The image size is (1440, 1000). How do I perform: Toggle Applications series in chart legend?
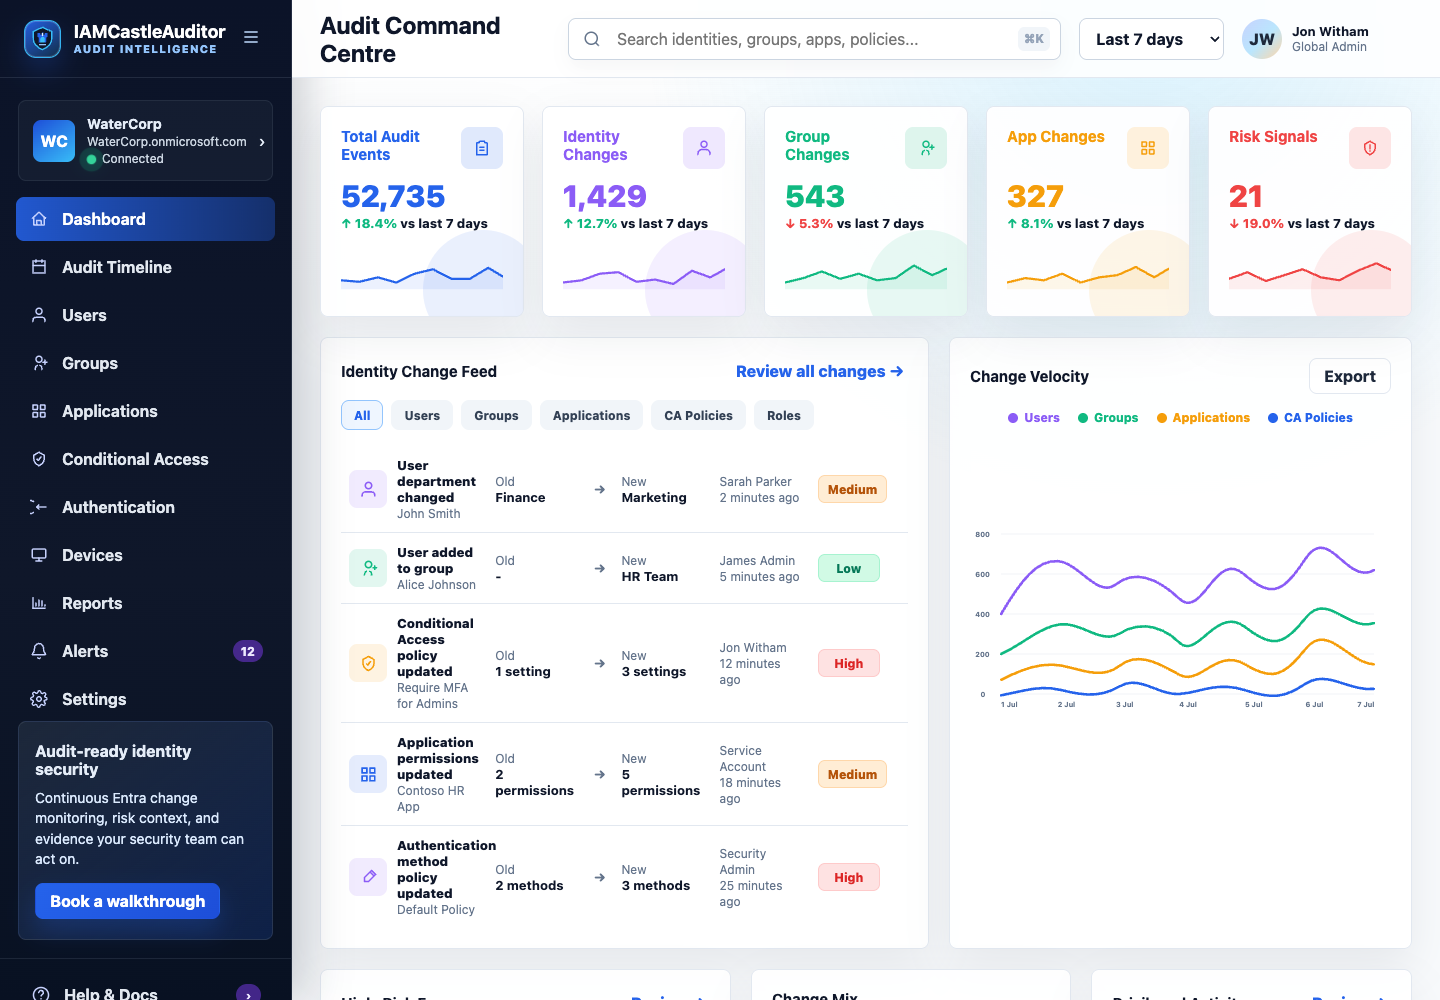coord(1203,418)
